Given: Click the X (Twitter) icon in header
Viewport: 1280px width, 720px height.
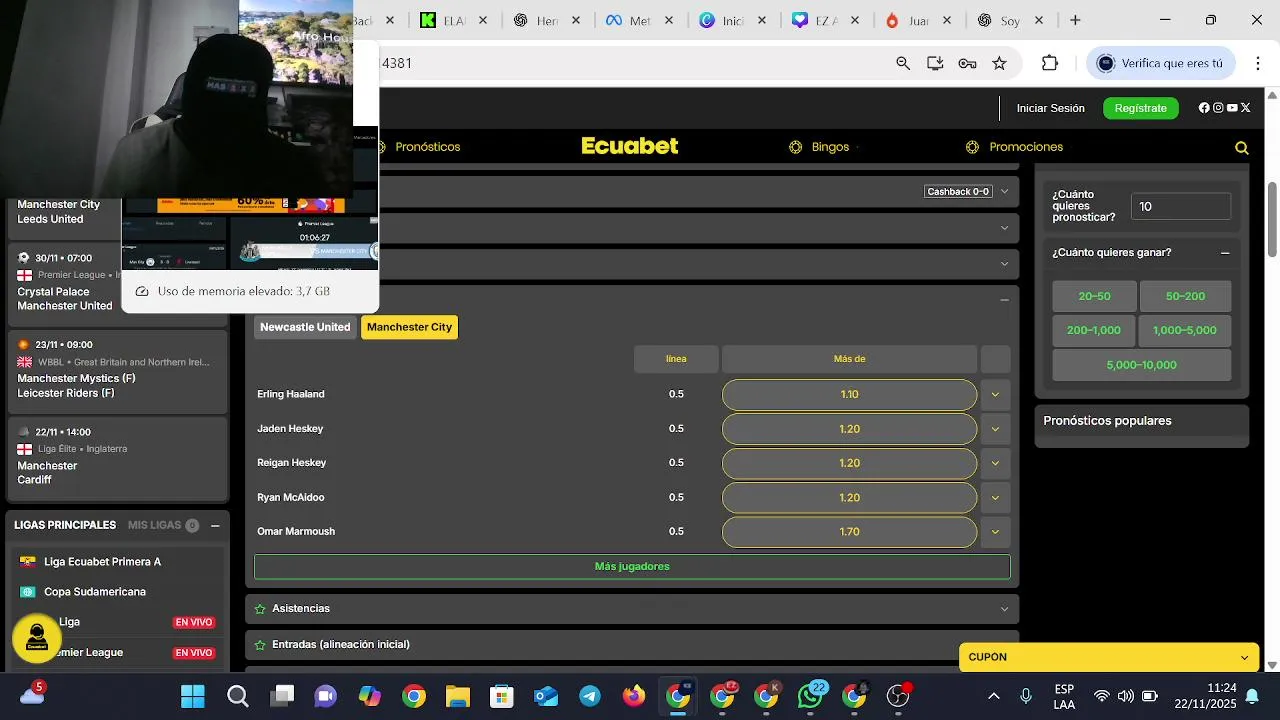Looking at the screenshot, I should click(1246, 108).
